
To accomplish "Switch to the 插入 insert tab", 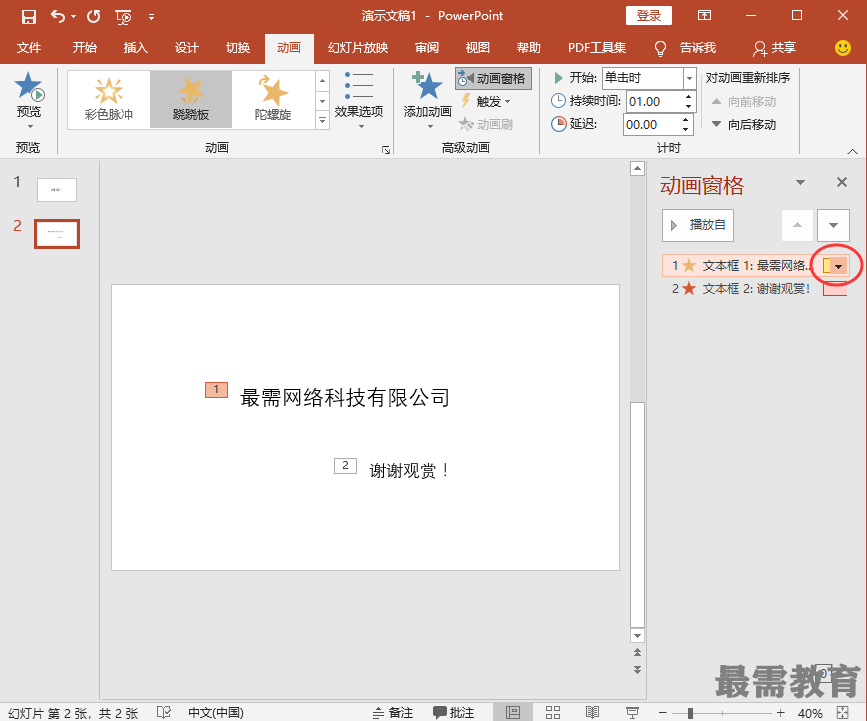I will (135, 48).
